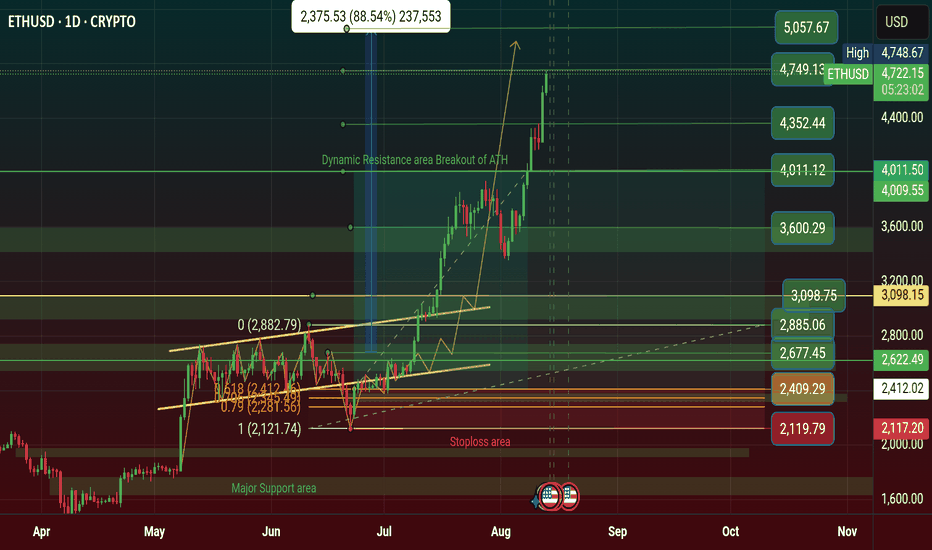The image size is (932, 550).
Task: Click the ETHUSD · 1D · CRYPTO chart title
Action: (72, 21)
